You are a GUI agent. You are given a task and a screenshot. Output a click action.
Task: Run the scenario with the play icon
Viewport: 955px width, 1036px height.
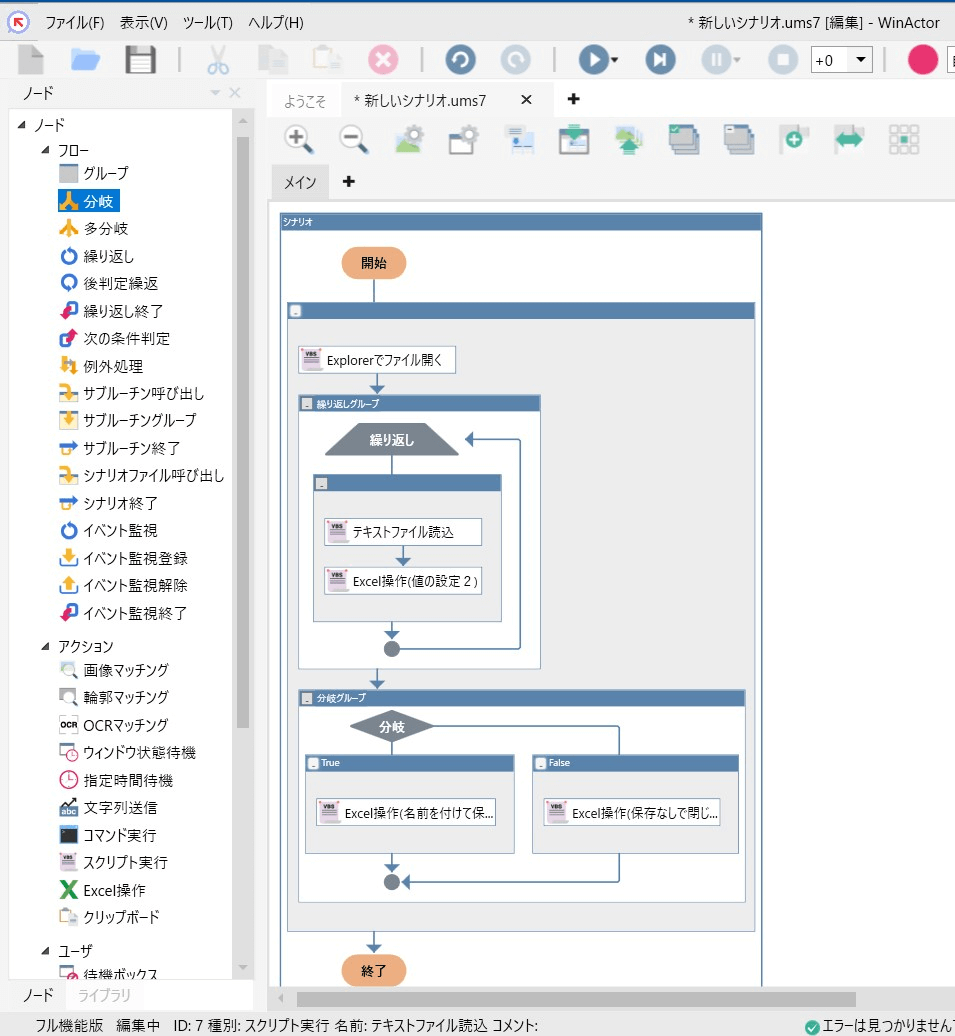[590, 60]
